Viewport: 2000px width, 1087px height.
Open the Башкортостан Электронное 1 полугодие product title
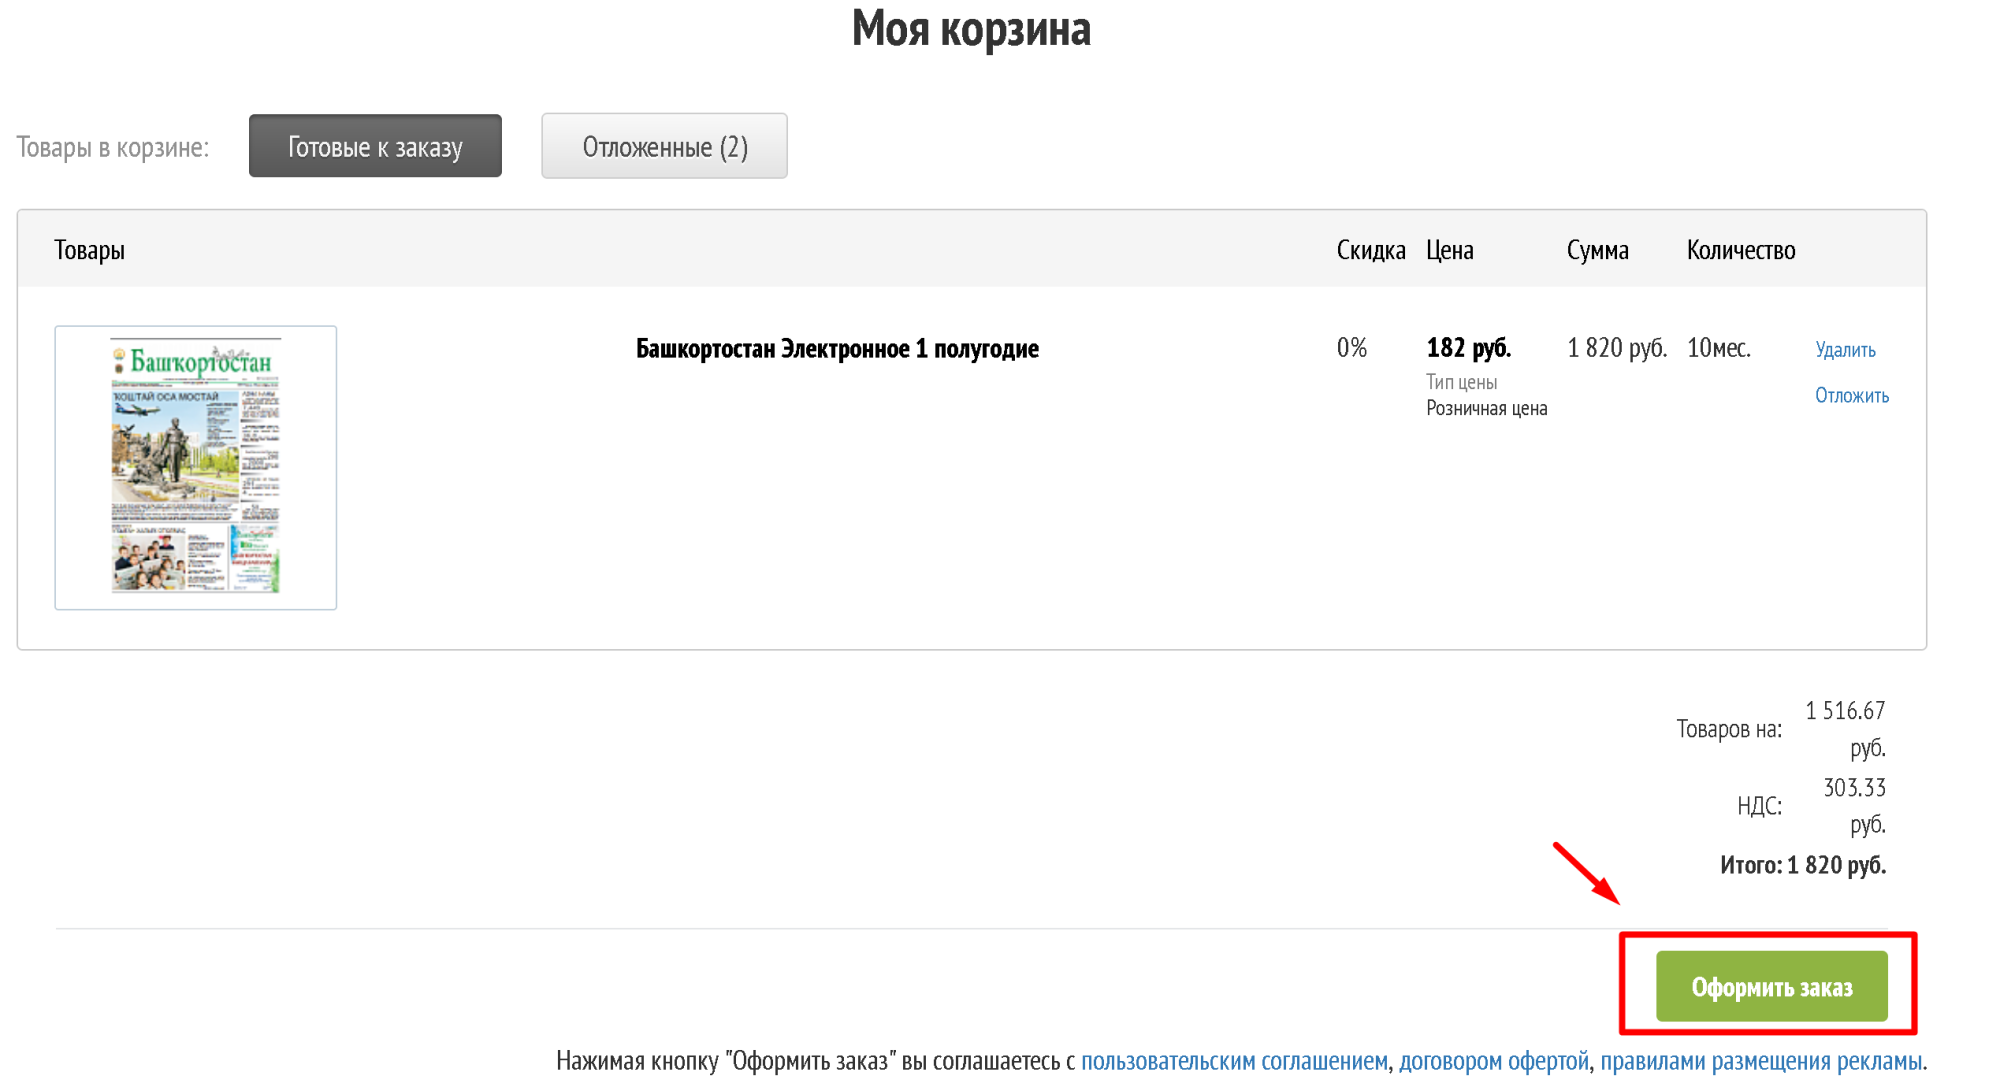[x=837, y=348]
